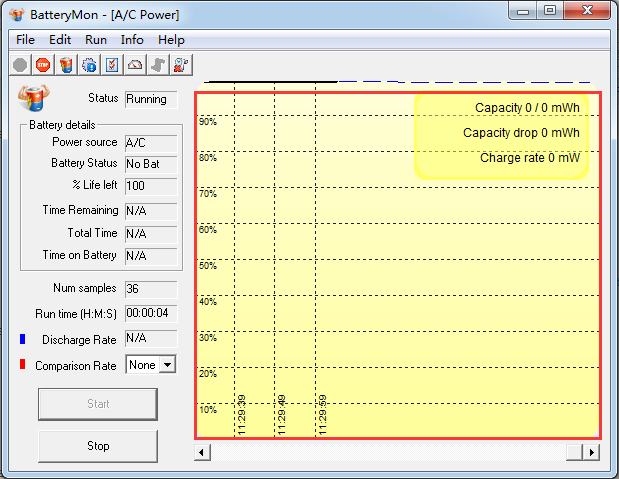Click the clock with red X toolbar icon
The image size is (619, 479).
tap(181, 65)
